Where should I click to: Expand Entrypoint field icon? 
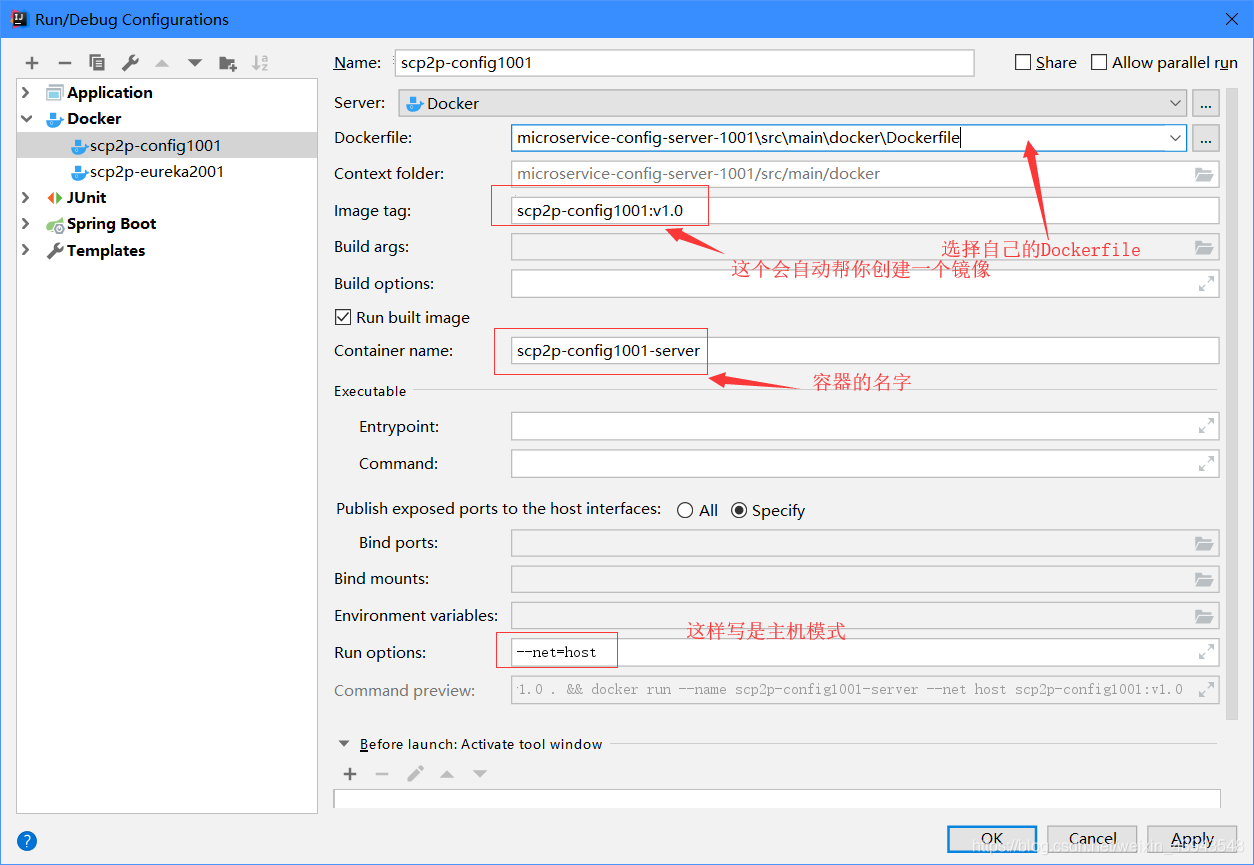[1206, 427]
